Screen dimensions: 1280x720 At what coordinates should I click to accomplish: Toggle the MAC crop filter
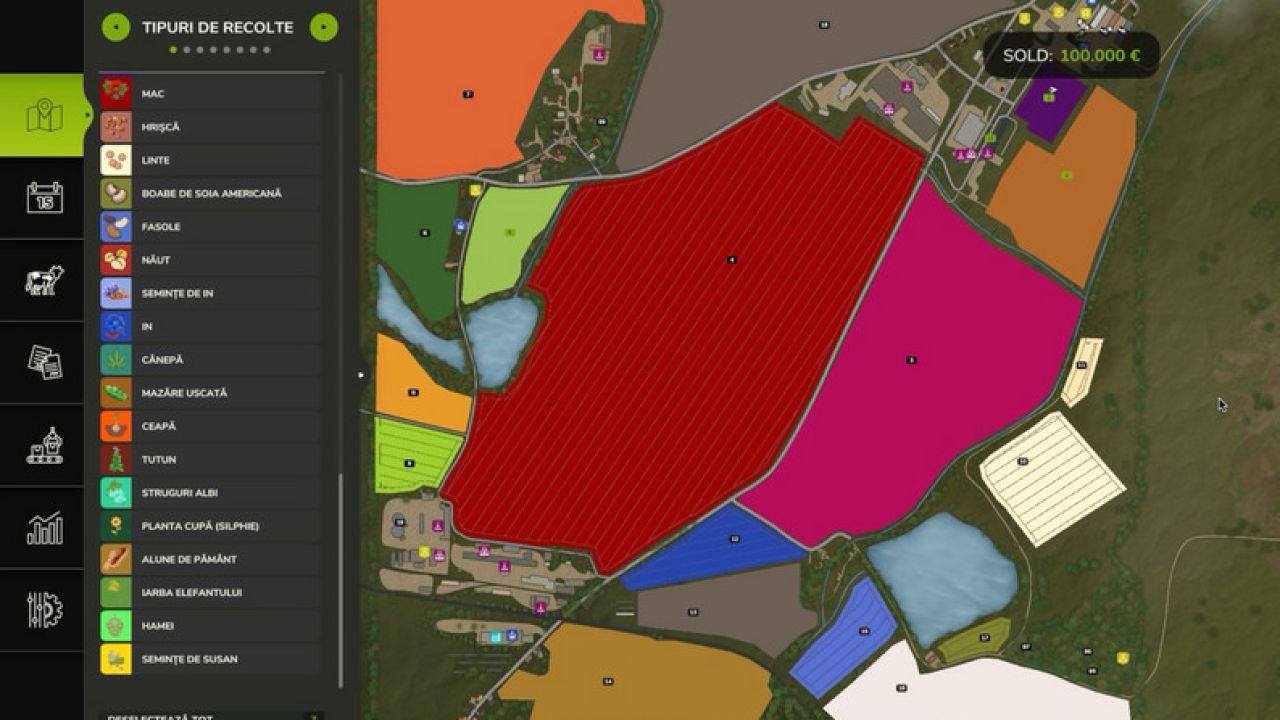pos(210,93)
